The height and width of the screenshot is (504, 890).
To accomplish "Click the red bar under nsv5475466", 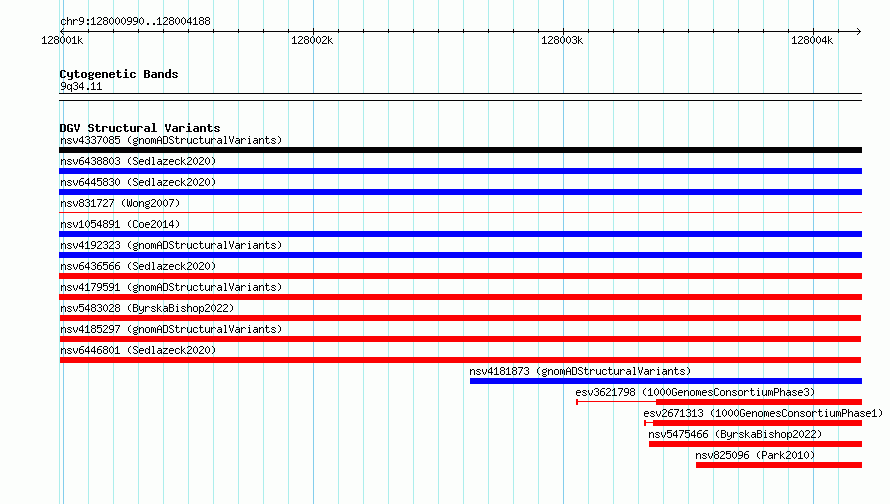I will click(x=755, y=444).
